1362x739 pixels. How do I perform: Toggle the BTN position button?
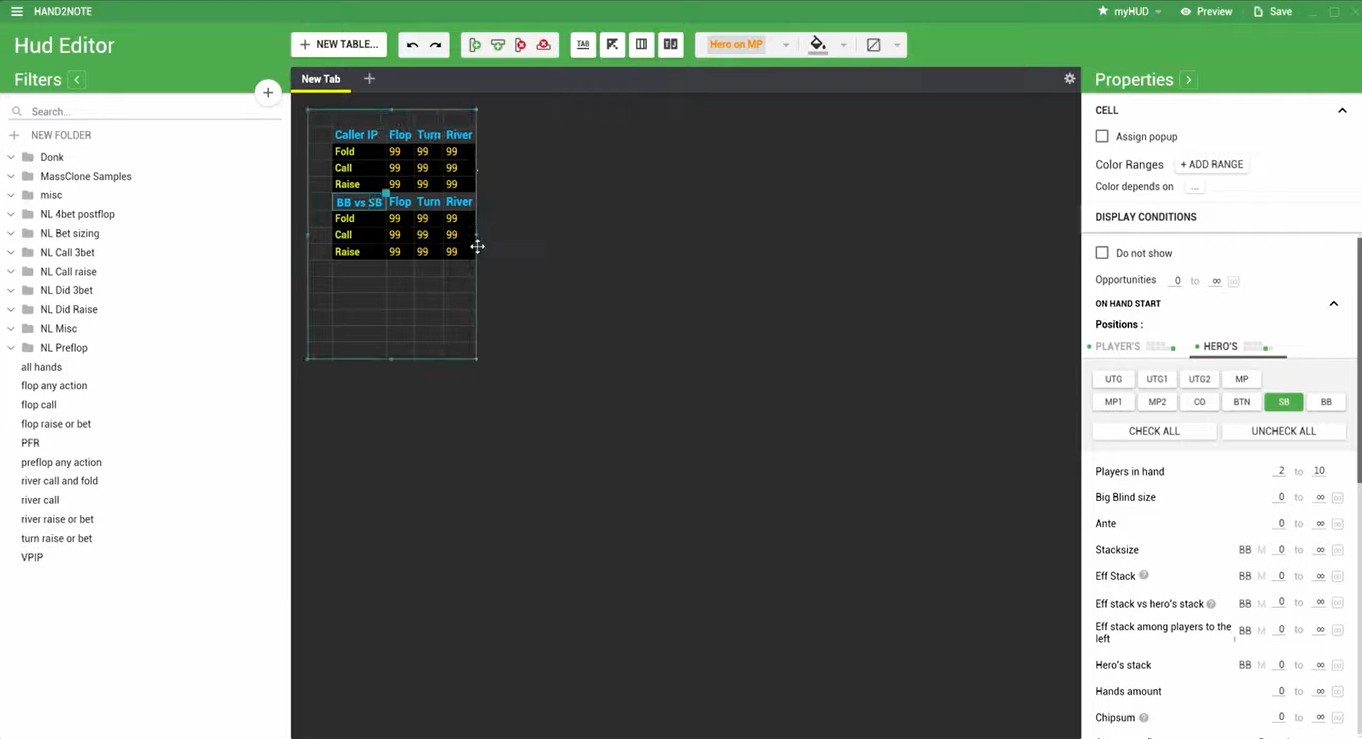[1242, 402]
